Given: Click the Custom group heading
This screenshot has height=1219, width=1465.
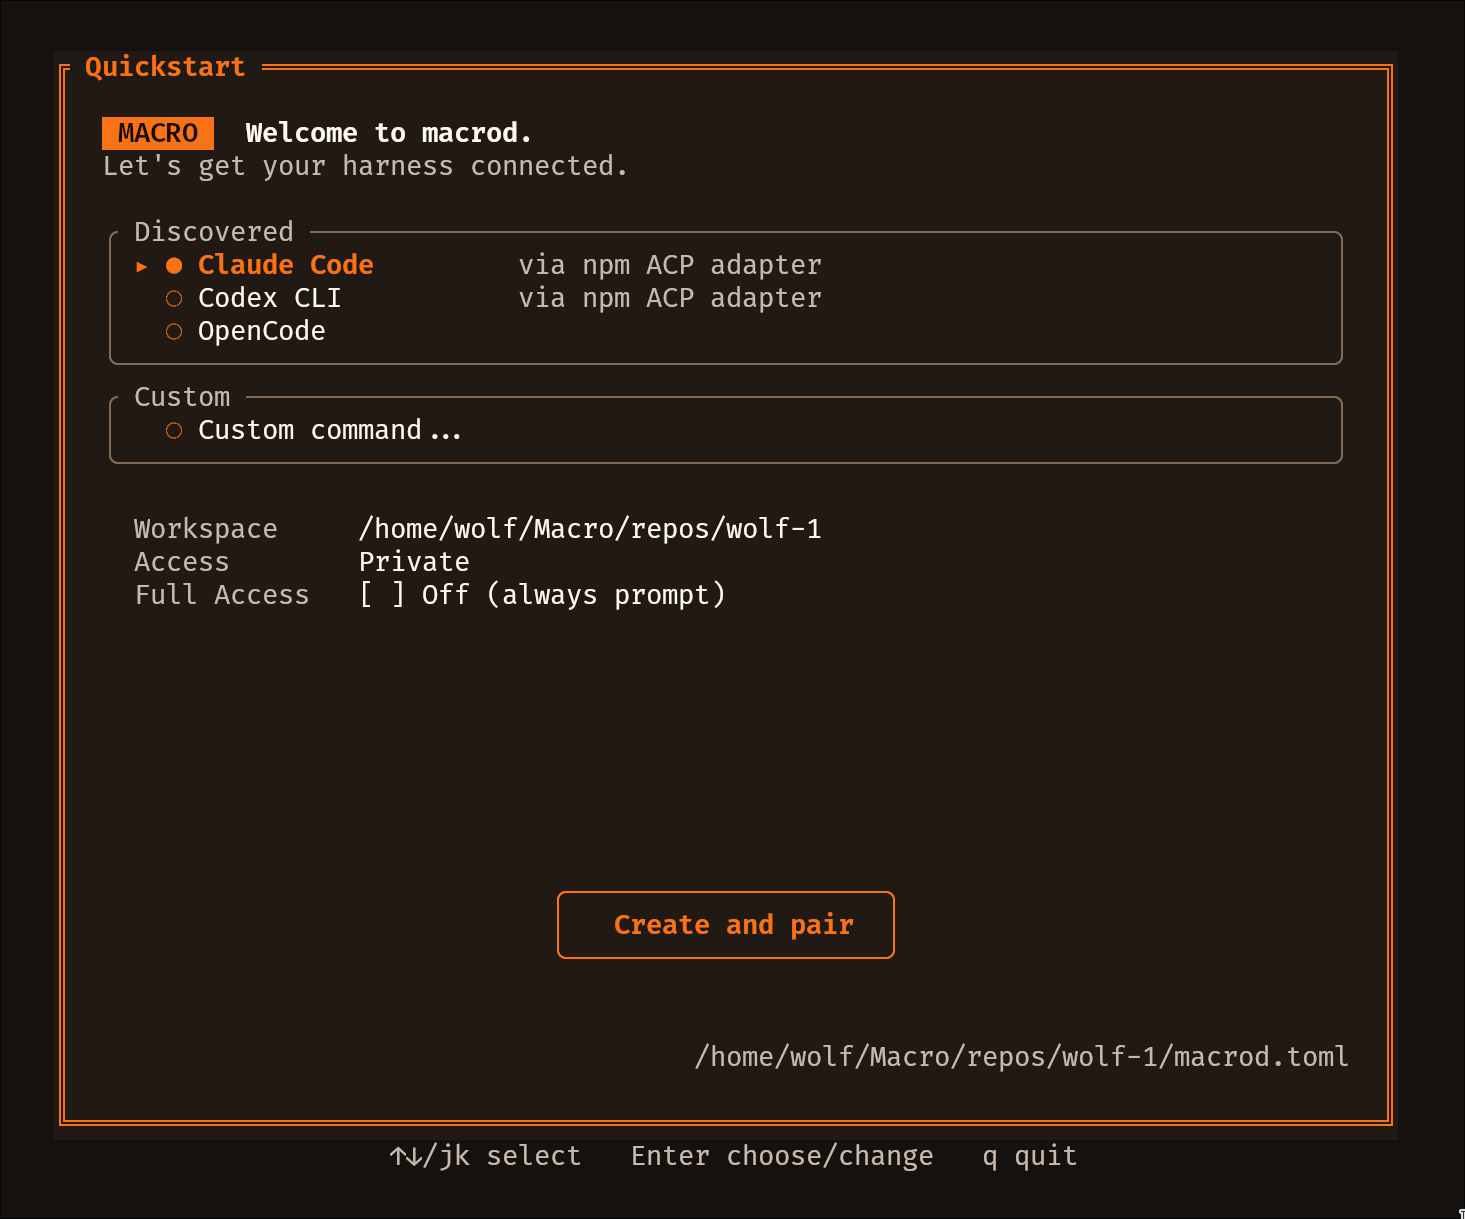Looking at the screenshot, I should pos(182,397).
